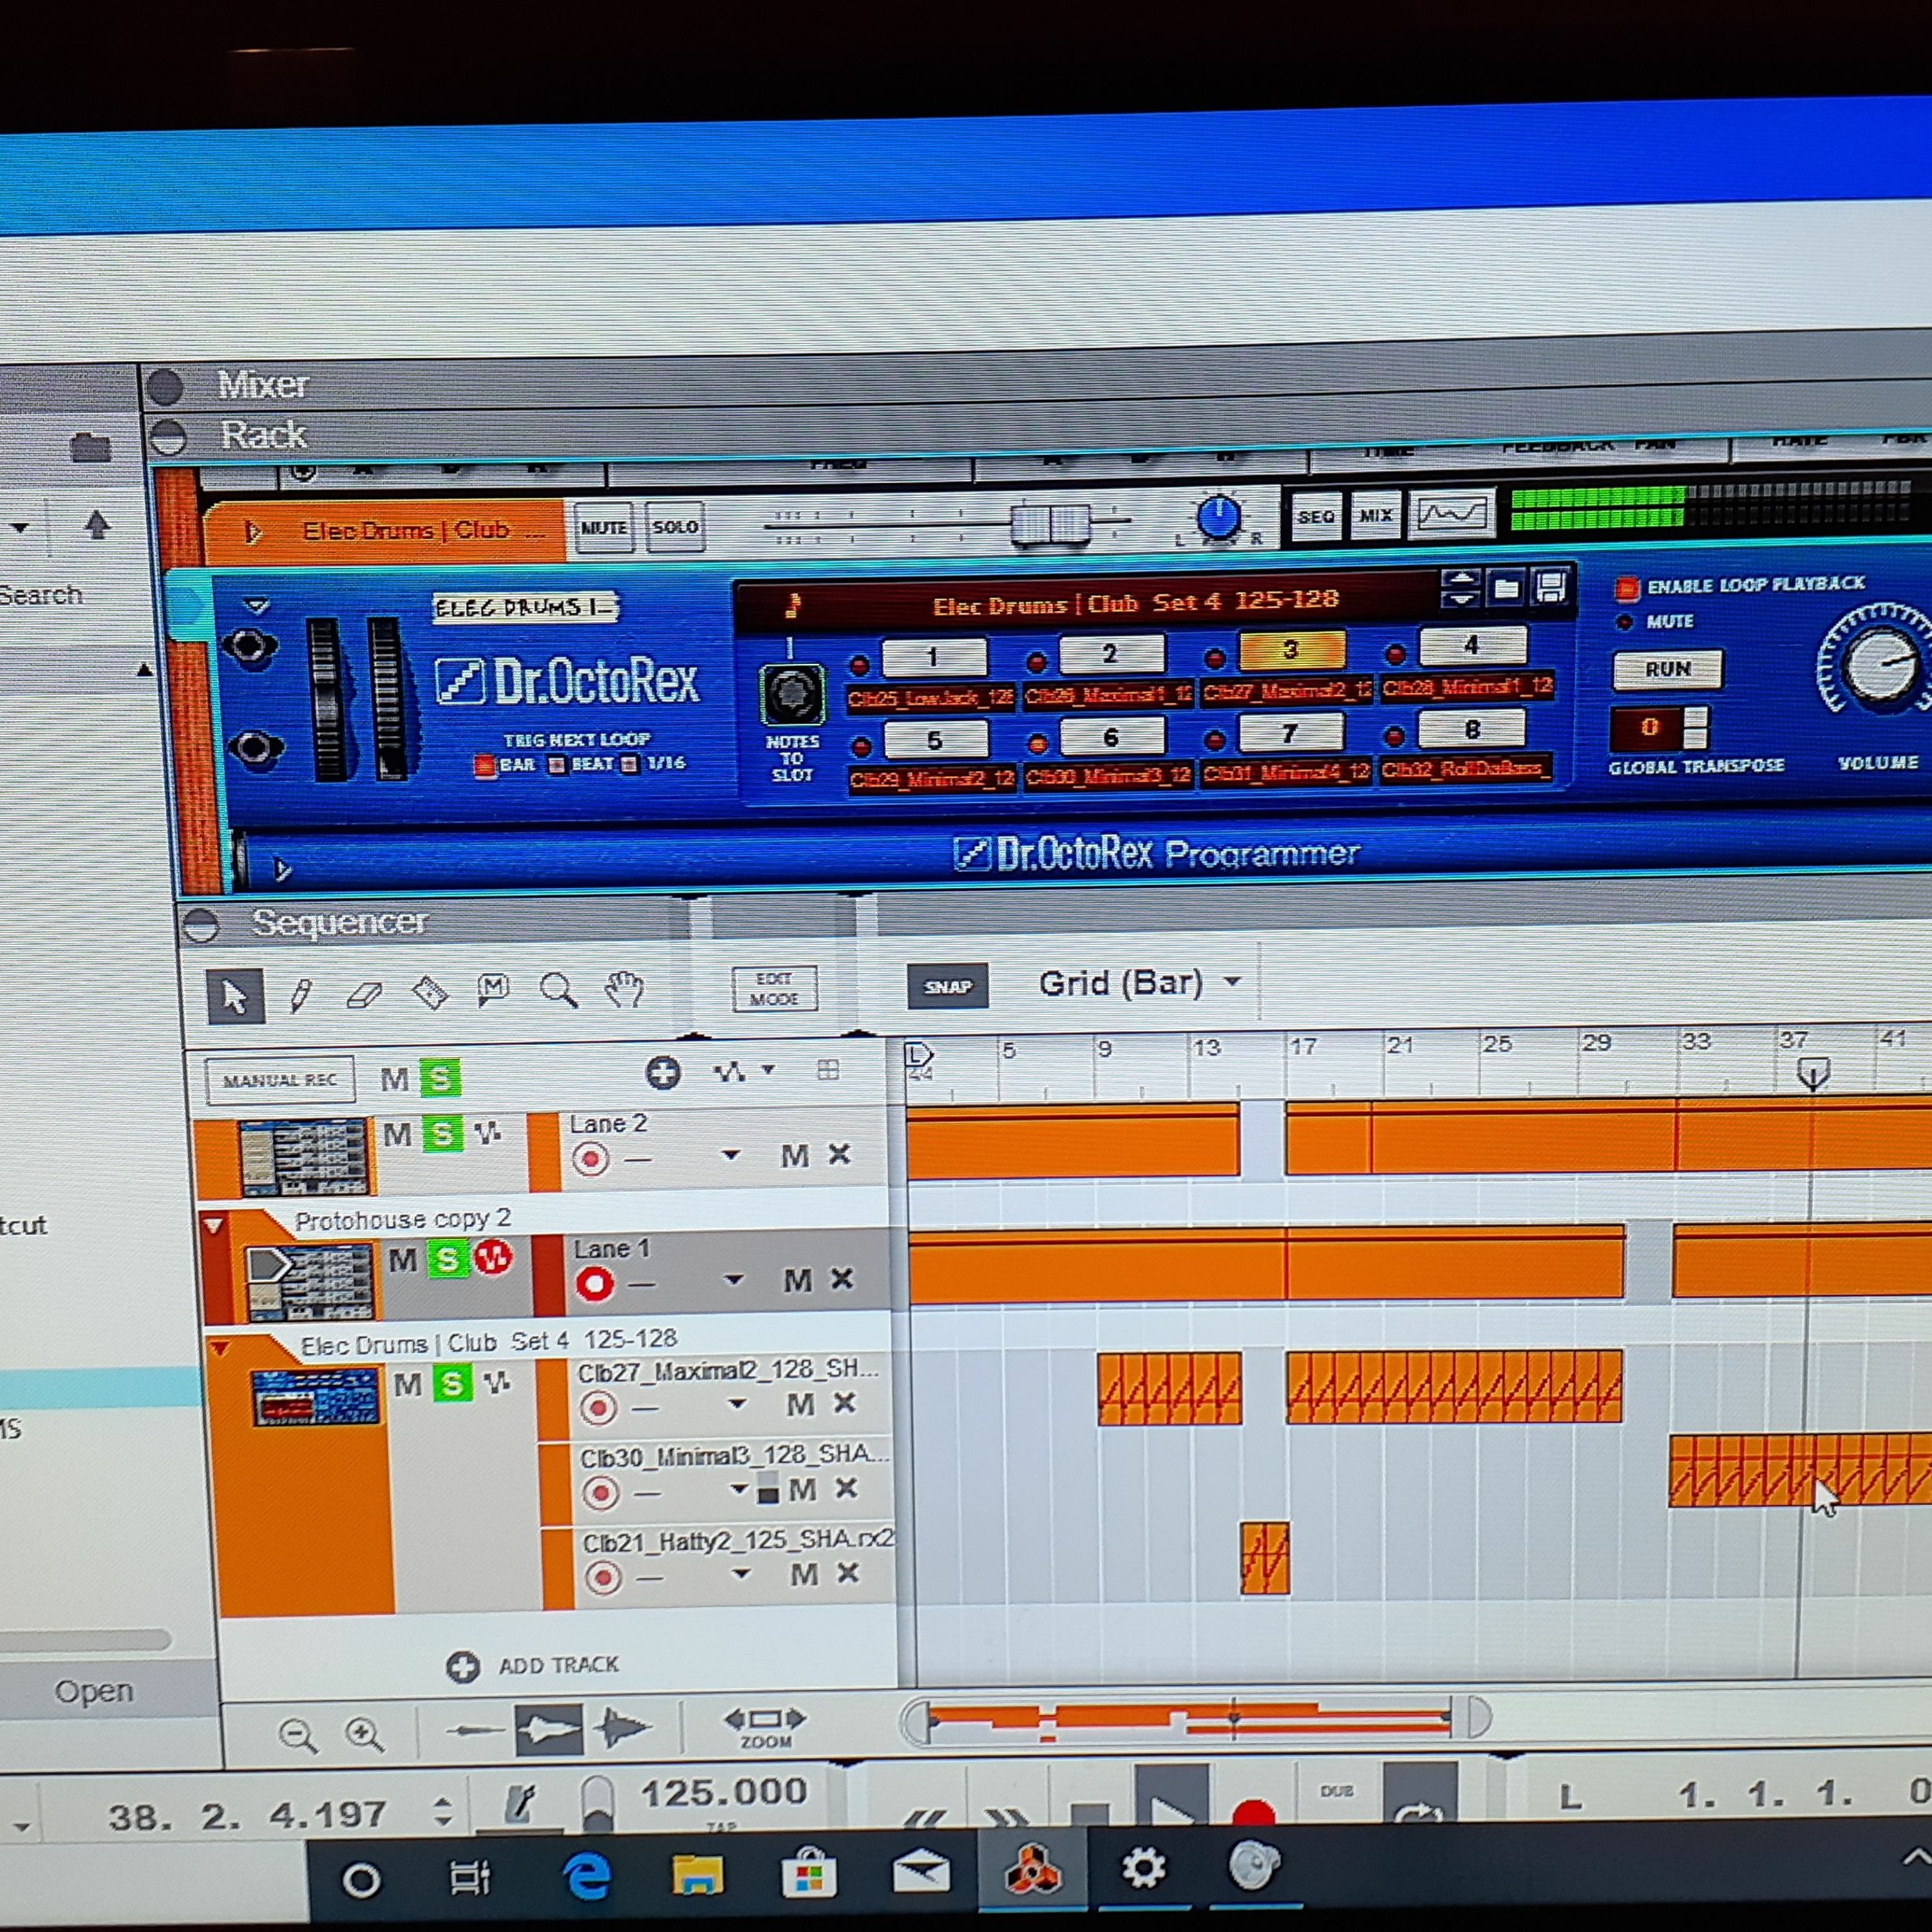Toggle SOLO on Elec Drums mix channel
Viewport: 1932px width, 1932px height.
[675, 526]
